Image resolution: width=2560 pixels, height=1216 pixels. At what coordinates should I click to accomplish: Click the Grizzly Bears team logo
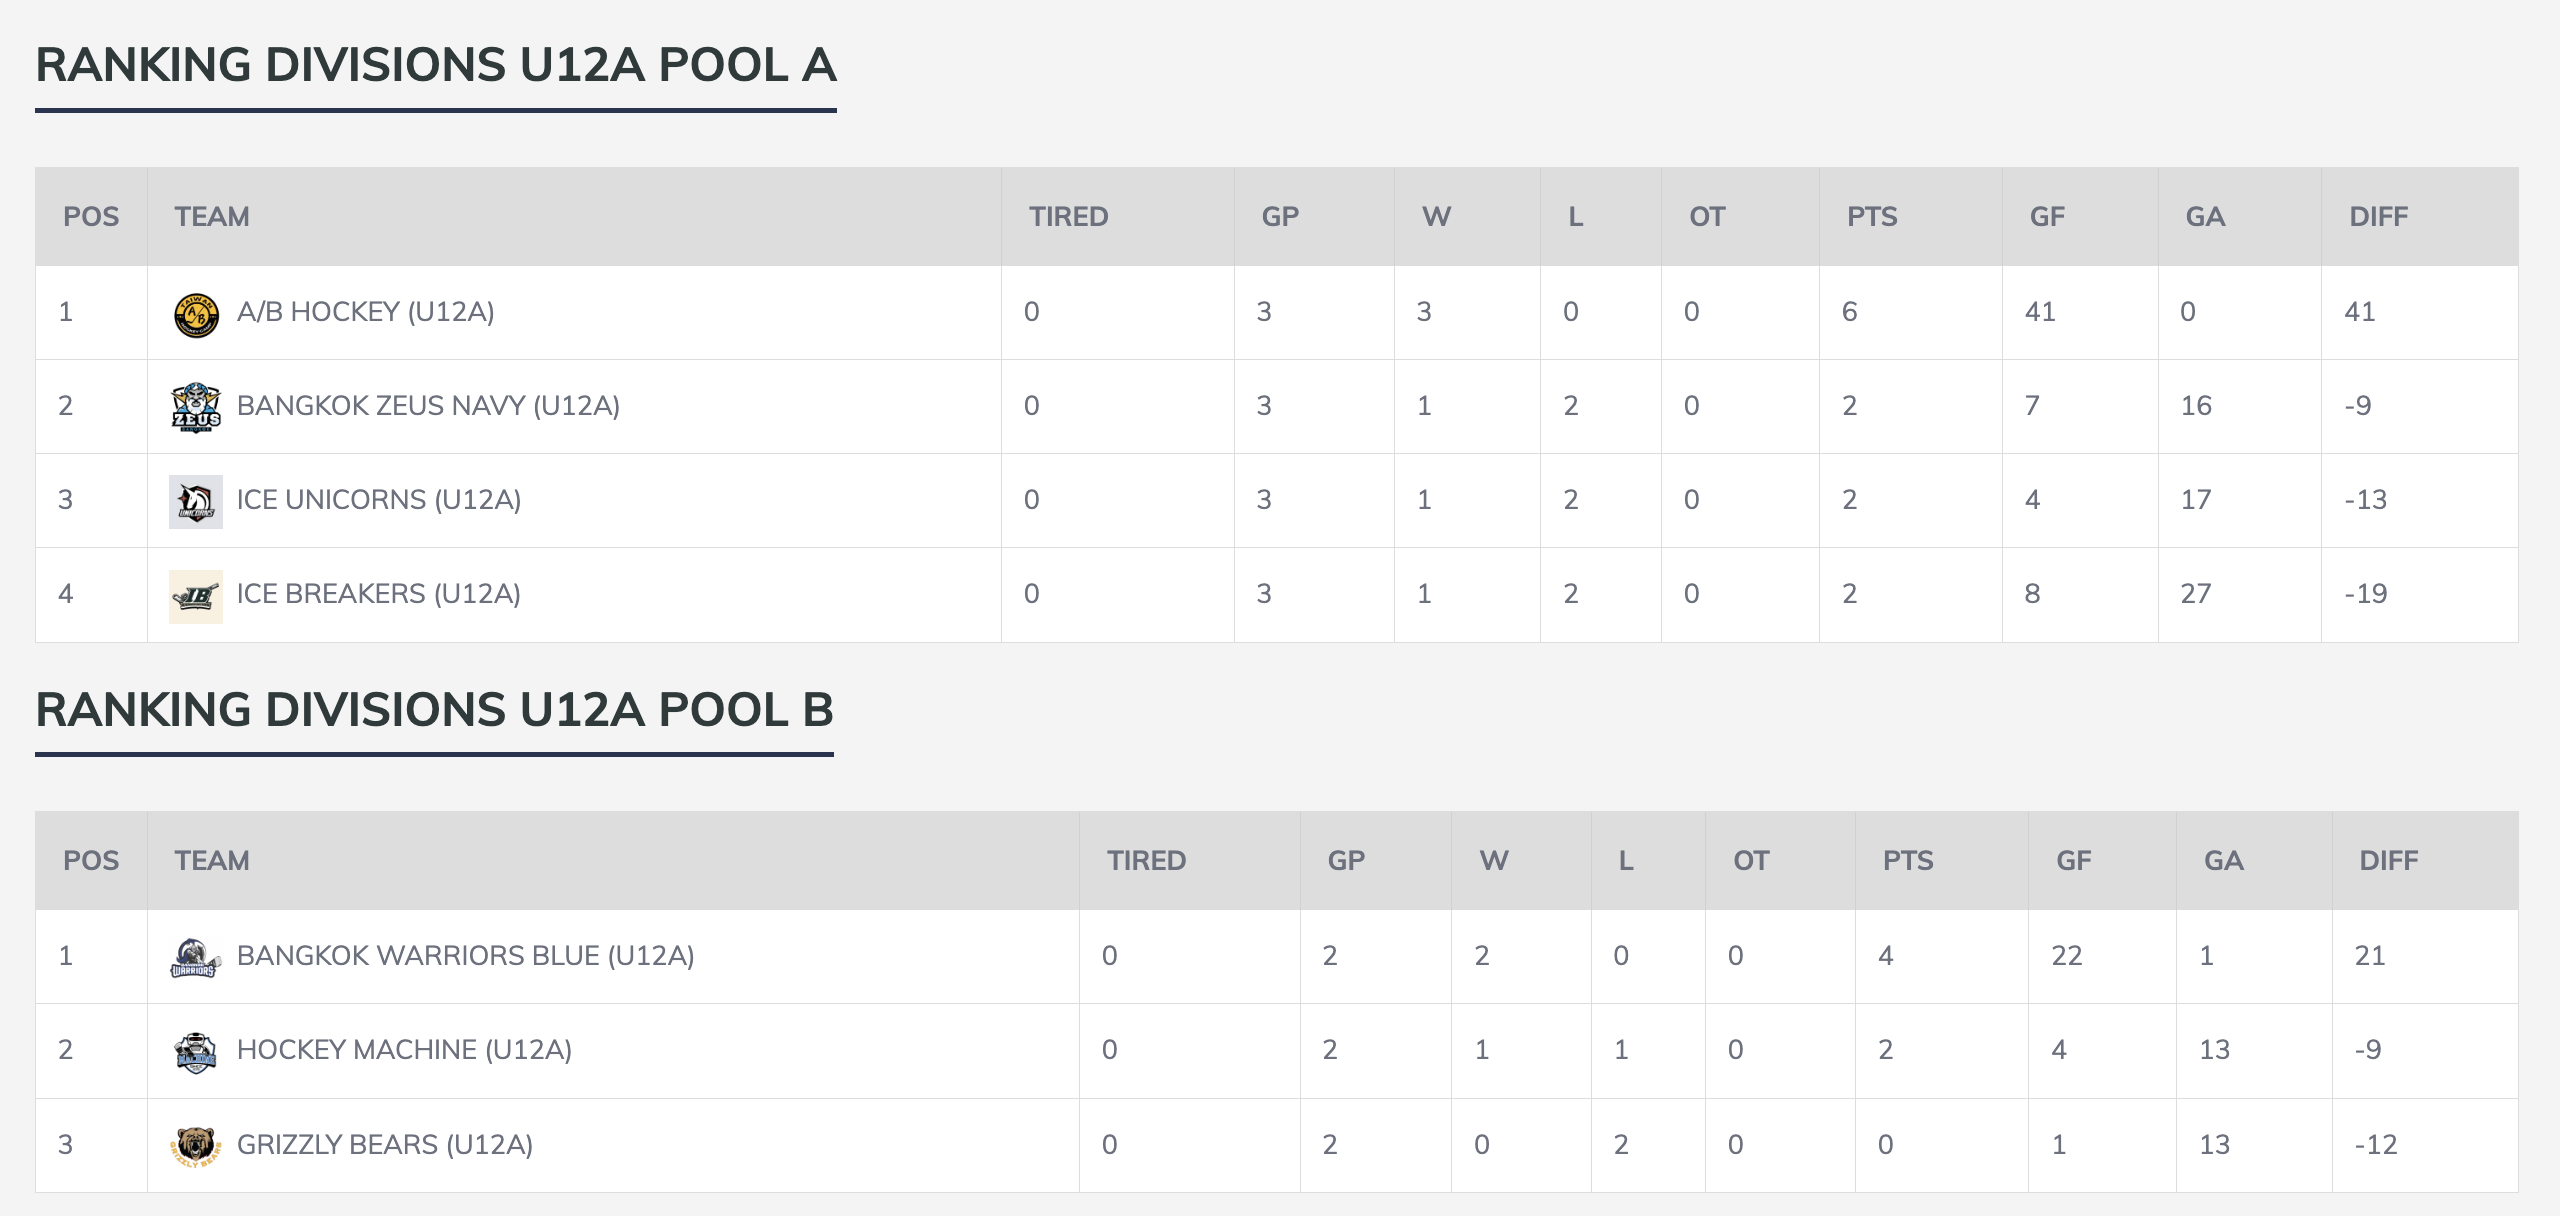pos(195,1146)
